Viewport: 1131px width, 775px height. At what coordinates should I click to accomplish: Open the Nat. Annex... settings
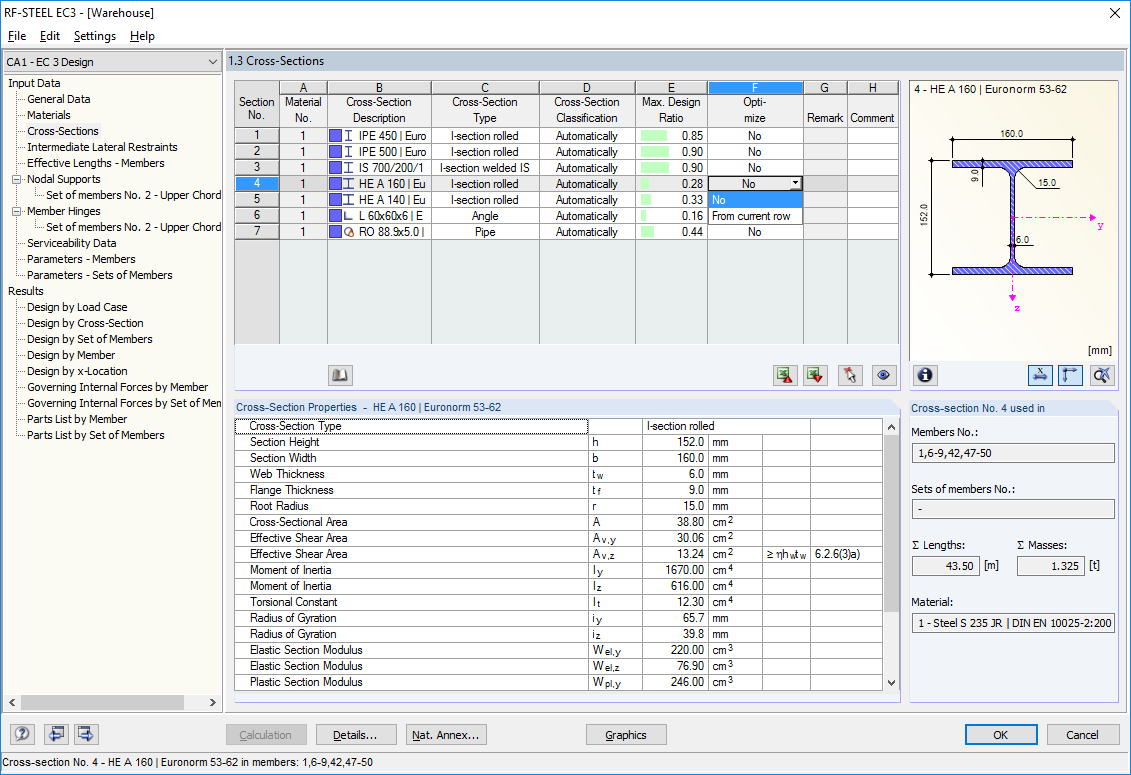point(446,735)
